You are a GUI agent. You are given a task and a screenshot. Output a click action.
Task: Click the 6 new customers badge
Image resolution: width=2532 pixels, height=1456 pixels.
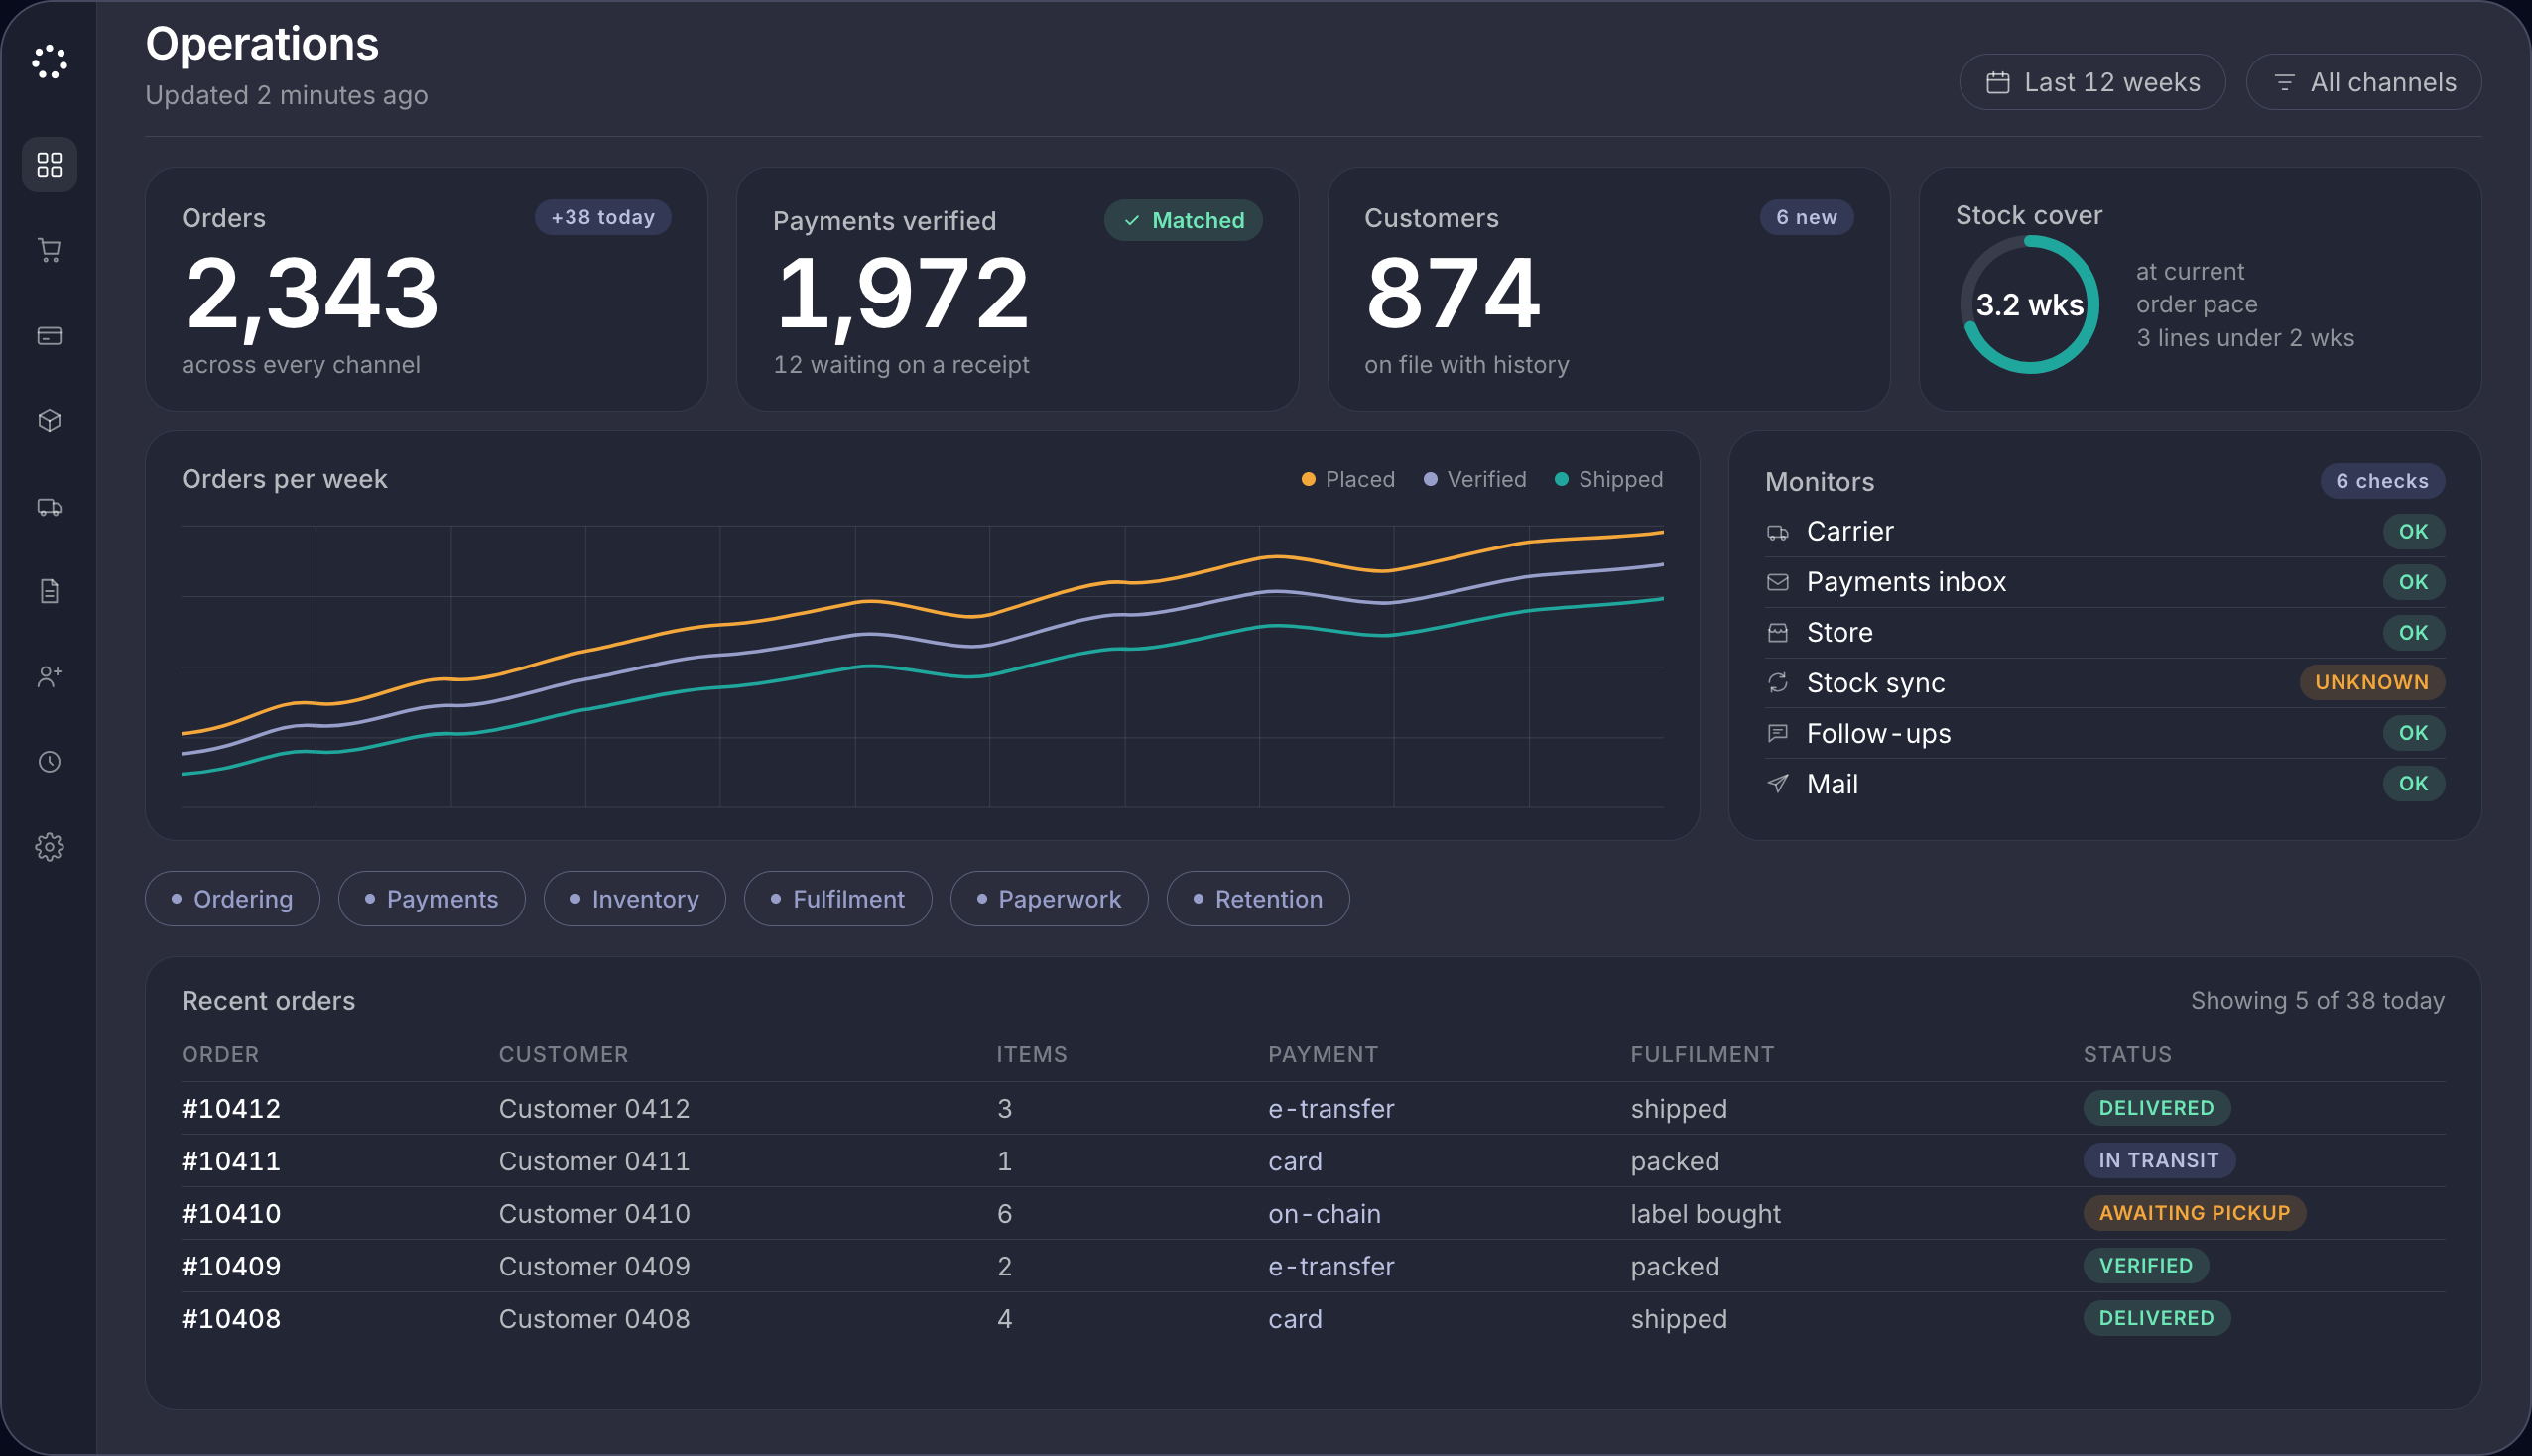pyautogui.click(x=1806, y=217)
